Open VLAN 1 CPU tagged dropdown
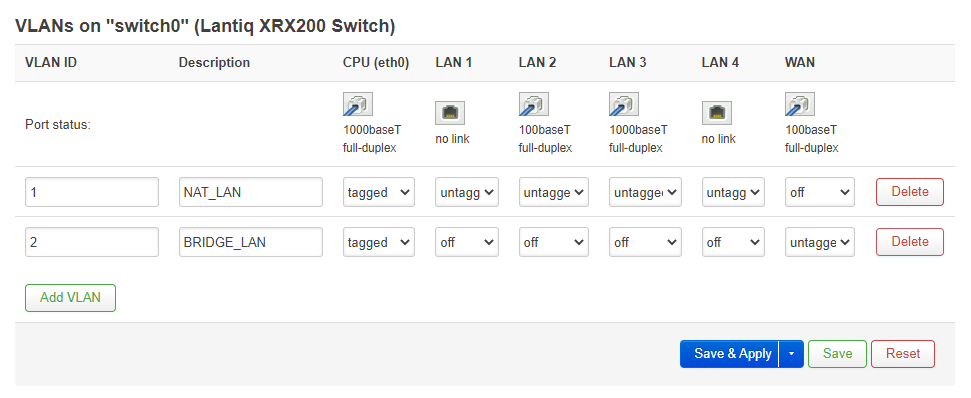971x398 pixels. pyautogui.click(x=378, y=193)
